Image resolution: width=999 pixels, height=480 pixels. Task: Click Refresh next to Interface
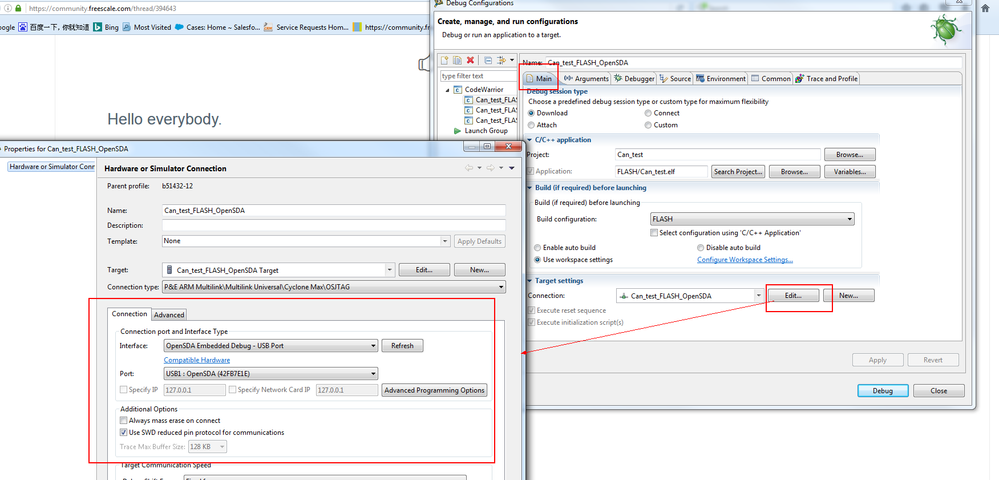[x=402, y=345]
